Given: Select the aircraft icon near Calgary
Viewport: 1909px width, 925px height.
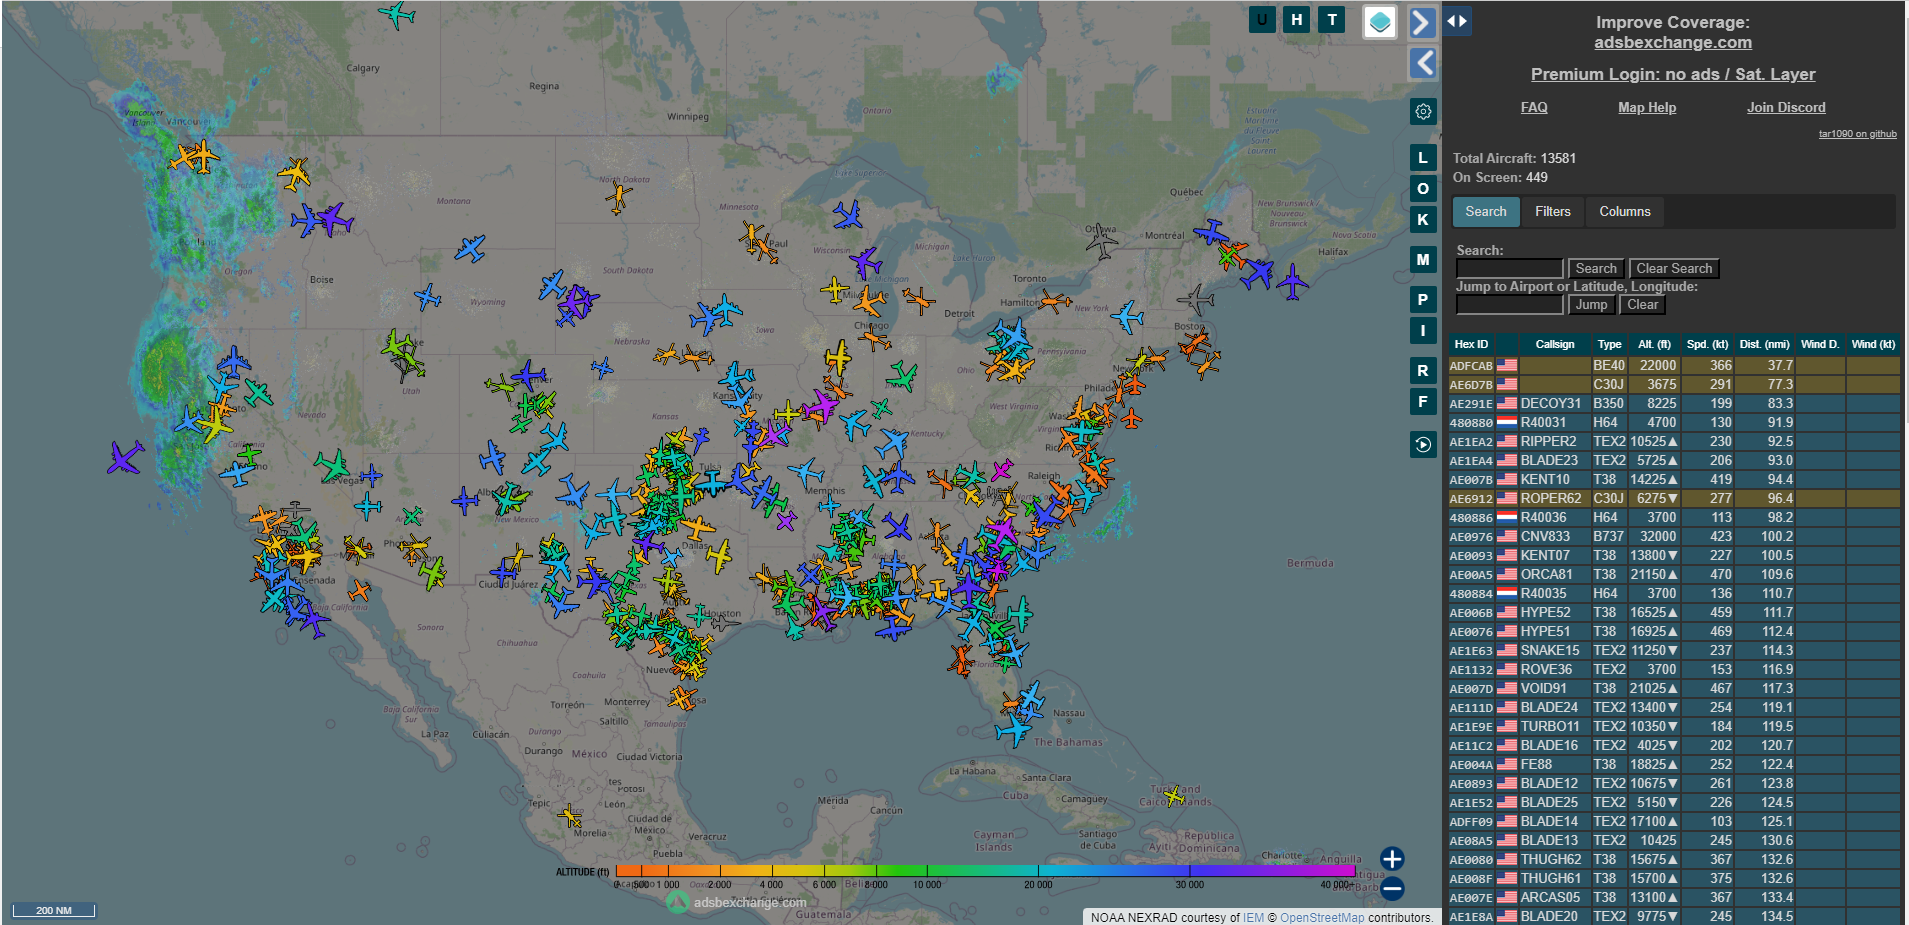Looking at the screenshot, I should pyautogui.click(x=398, y=14).
